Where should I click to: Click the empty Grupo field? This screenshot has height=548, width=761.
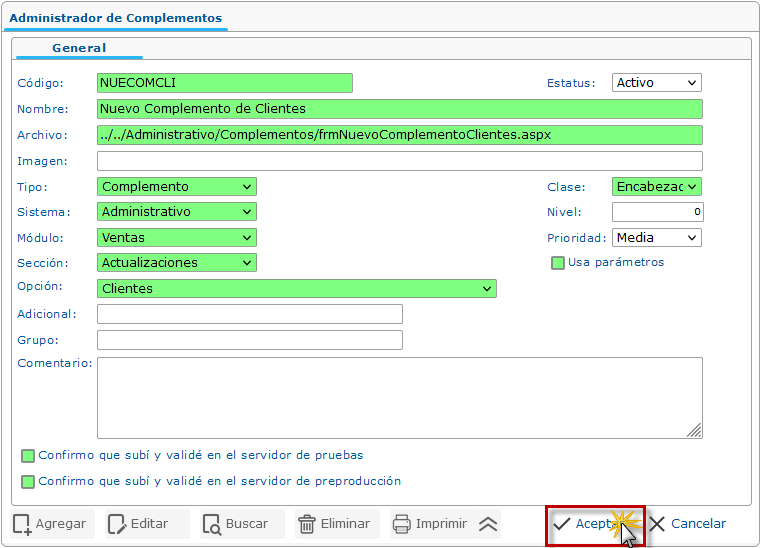click(250, 340)
